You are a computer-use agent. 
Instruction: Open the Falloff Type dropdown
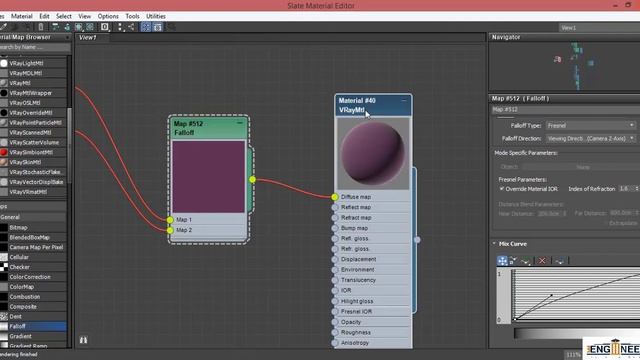pyautogui.click(x=591, y=125)
